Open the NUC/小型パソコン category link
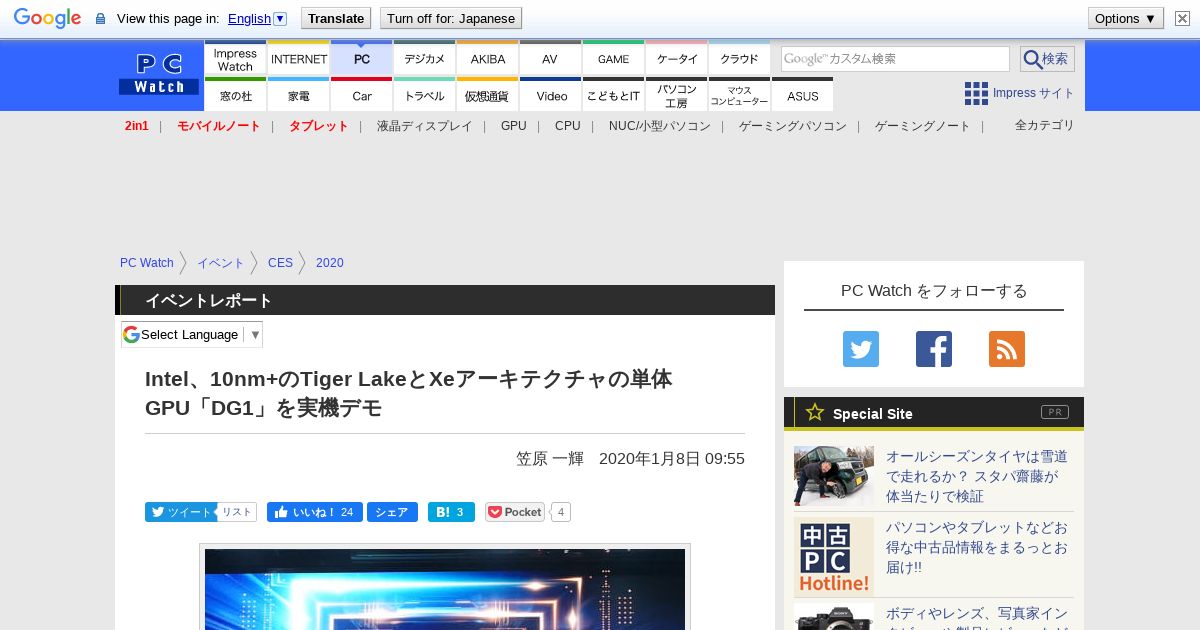 [660, 126]
